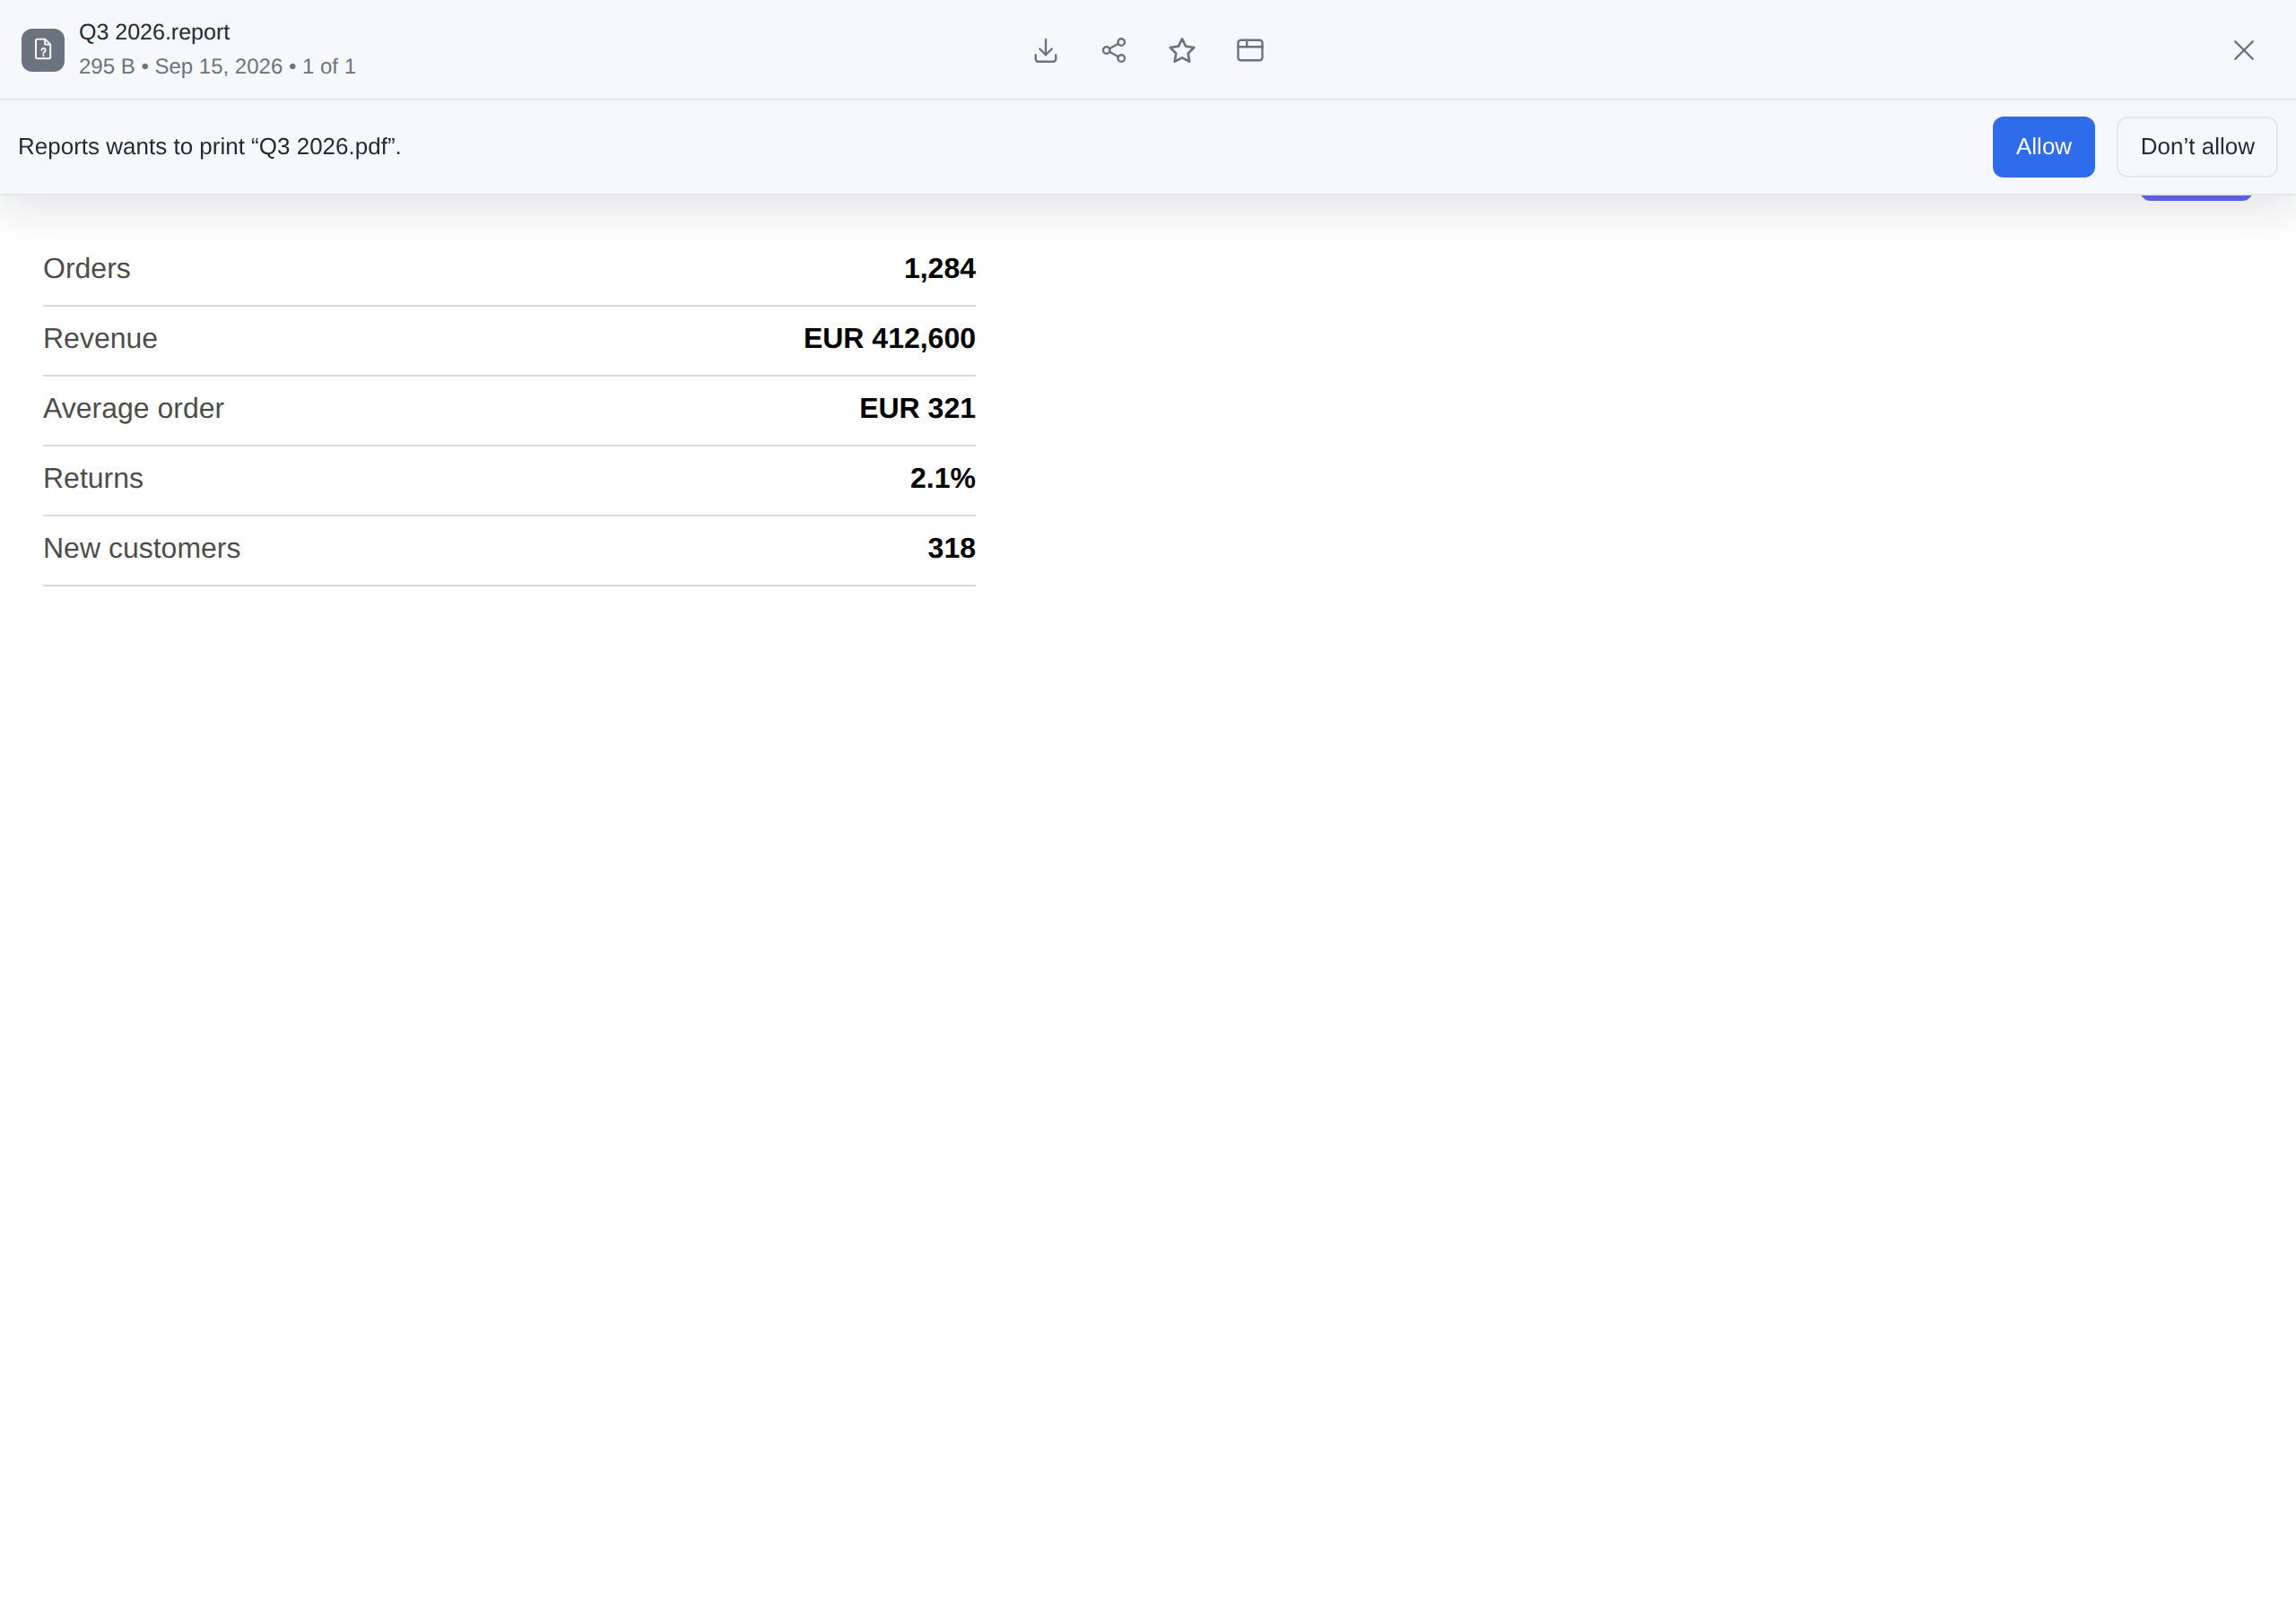Click the Orders row label

click(87, 268)
